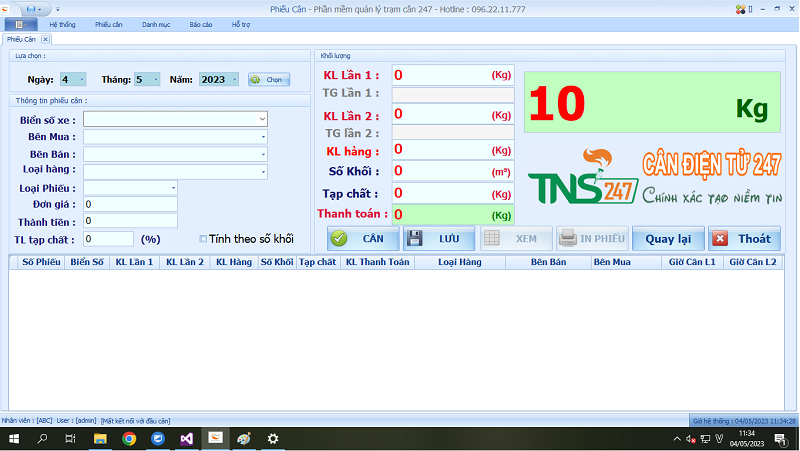The height and width of the screenshot is (451, 800).
Task: Launch Visual Studio from the taskbar
Action: point(186,438)
